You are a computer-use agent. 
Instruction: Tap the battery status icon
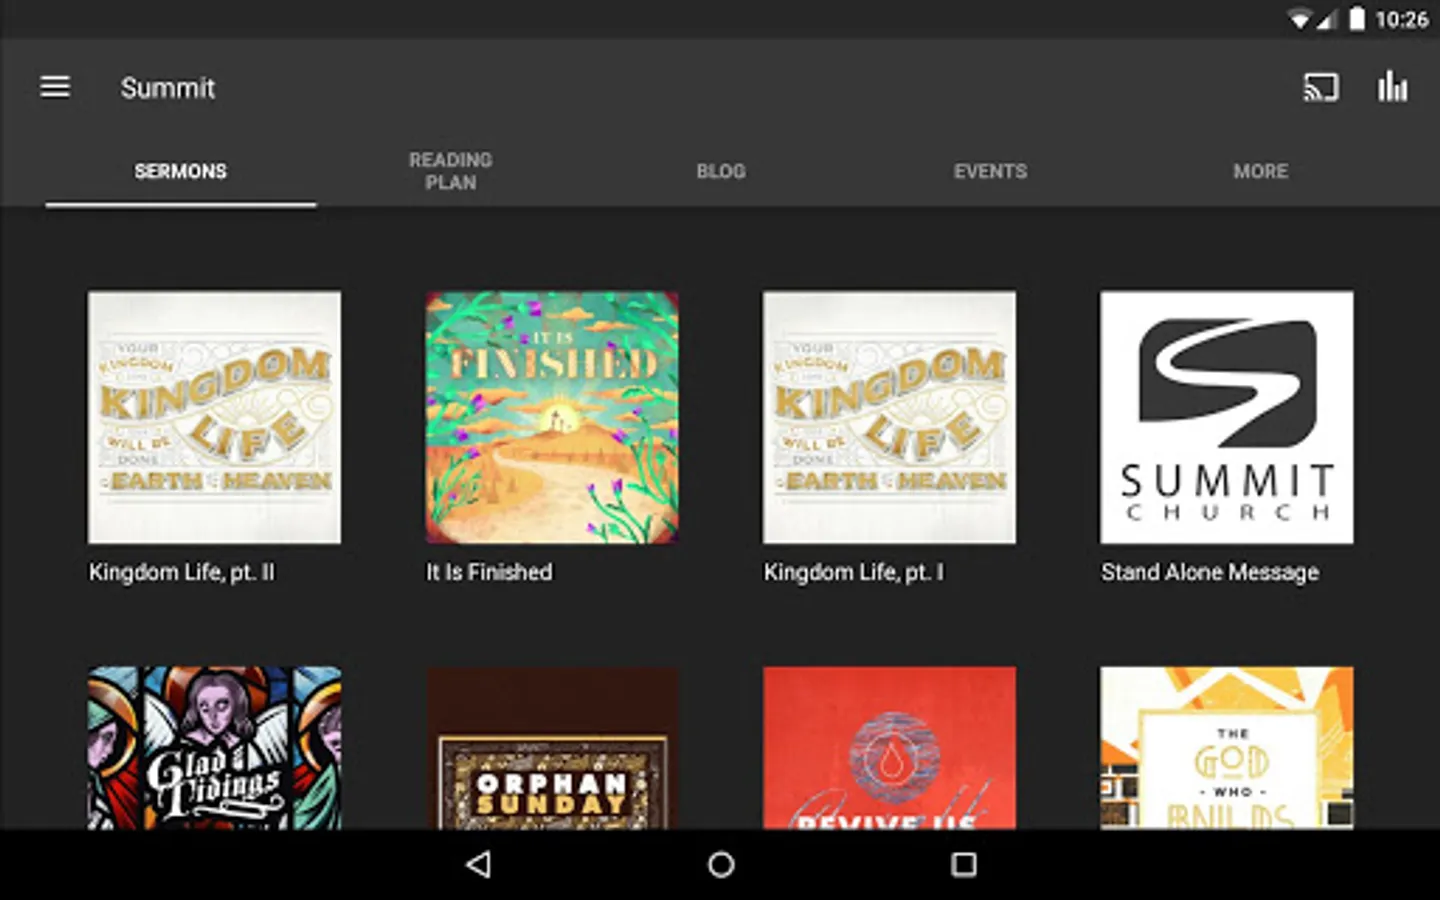coord(1357,19)
